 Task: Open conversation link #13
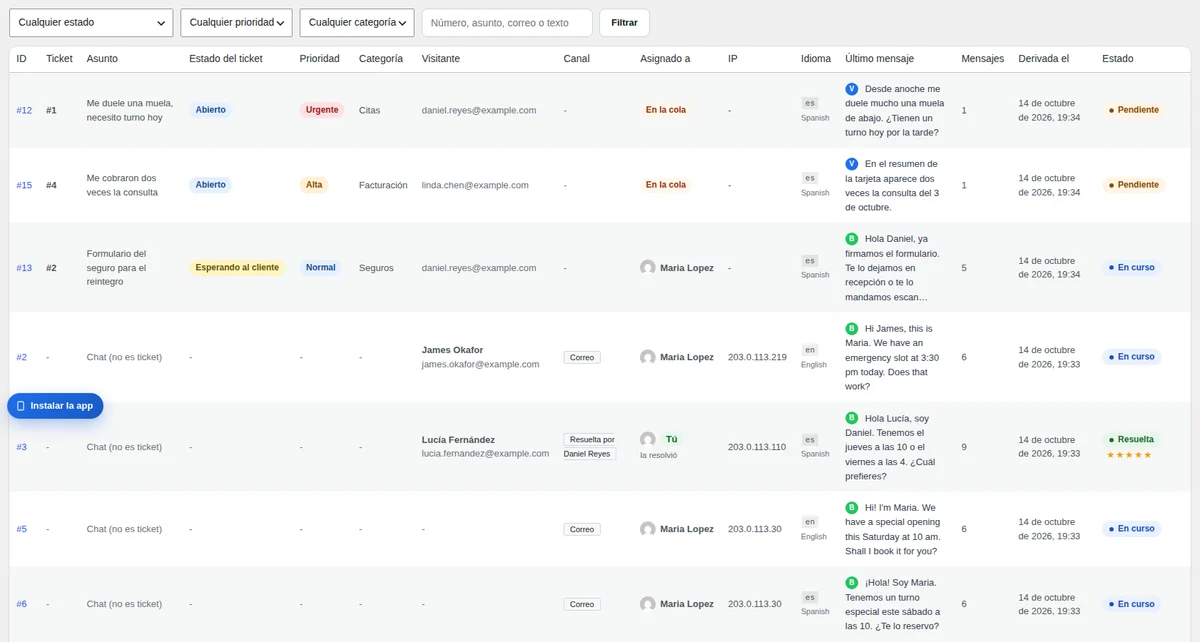[x=24, y=268]
